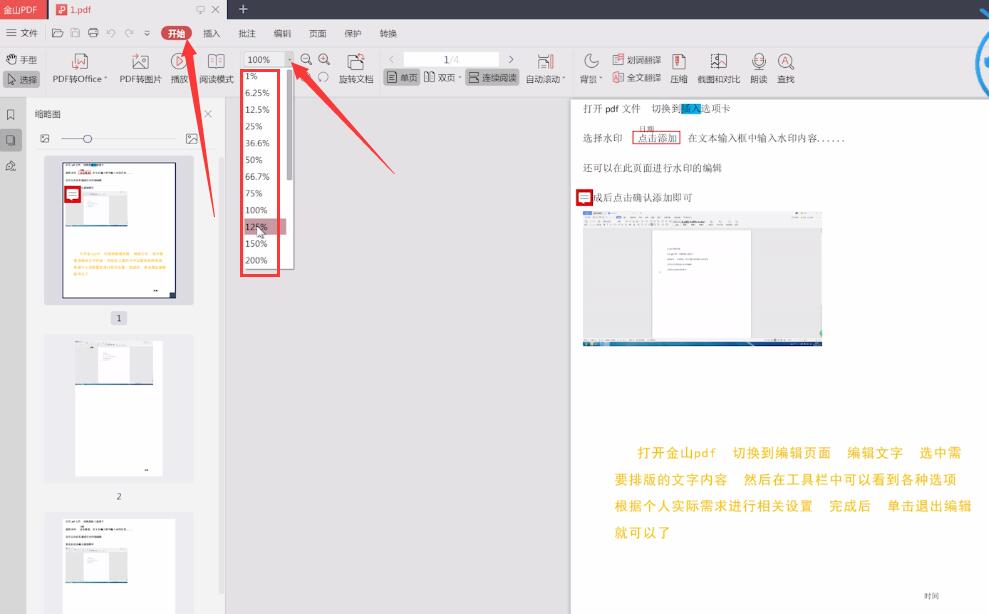Switch to the 保护 ribbon tab
The height and width of the screenshot is (614, 989).
[353, 33]
